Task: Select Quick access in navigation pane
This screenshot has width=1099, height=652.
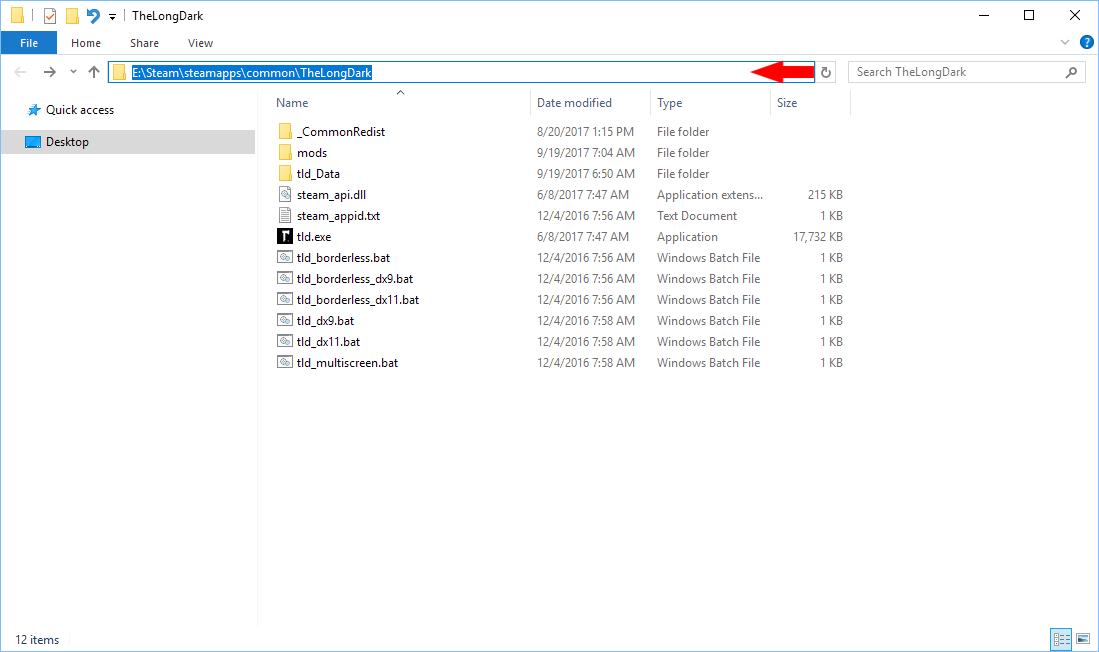Action: [x=79, y=110]
